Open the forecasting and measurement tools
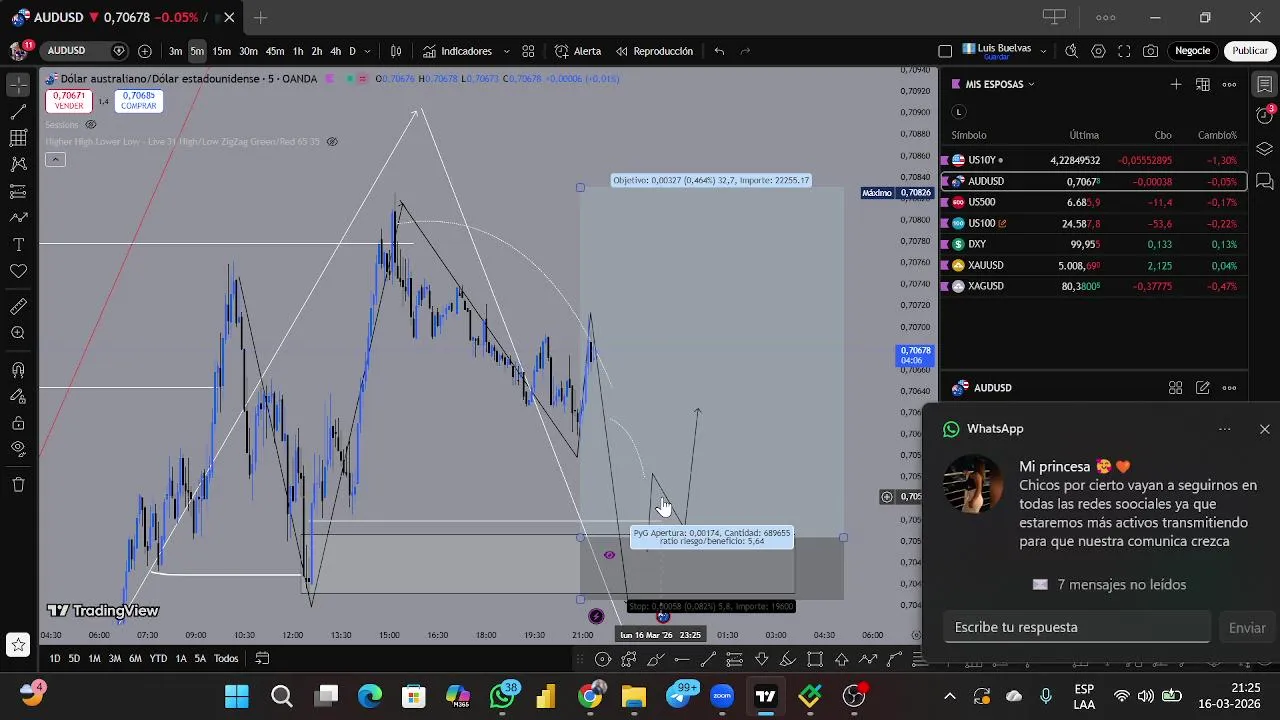Image resolution: width=1280 pixels, height=720 pixels. pos(18,191)
